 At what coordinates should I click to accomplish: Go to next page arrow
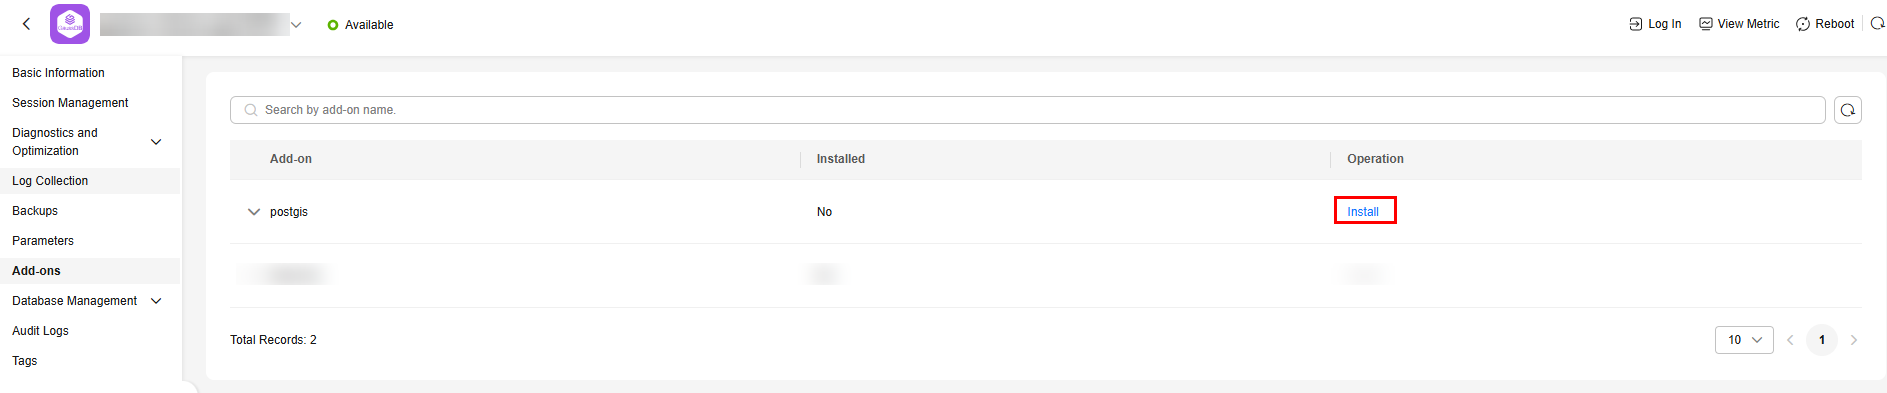[1854, 340]
